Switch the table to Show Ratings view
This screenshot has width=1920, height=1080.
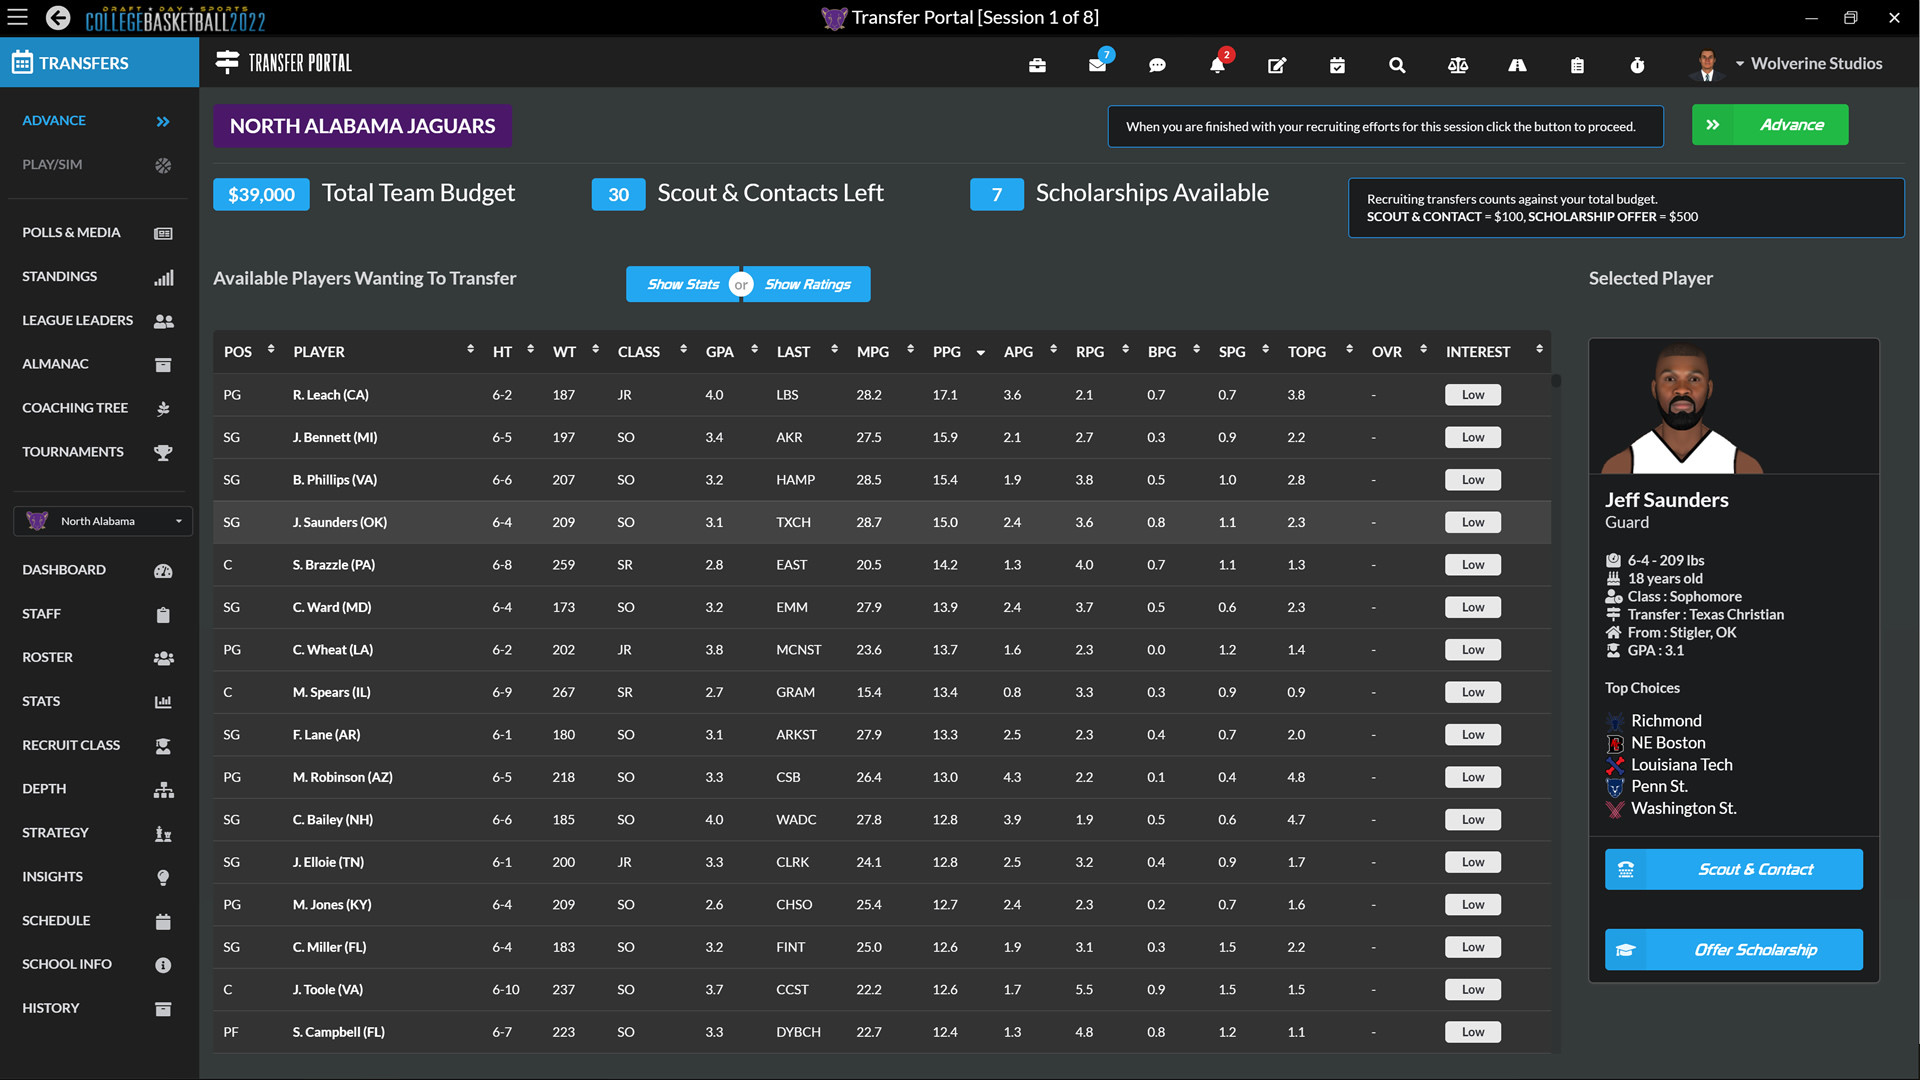pos(807,284)
